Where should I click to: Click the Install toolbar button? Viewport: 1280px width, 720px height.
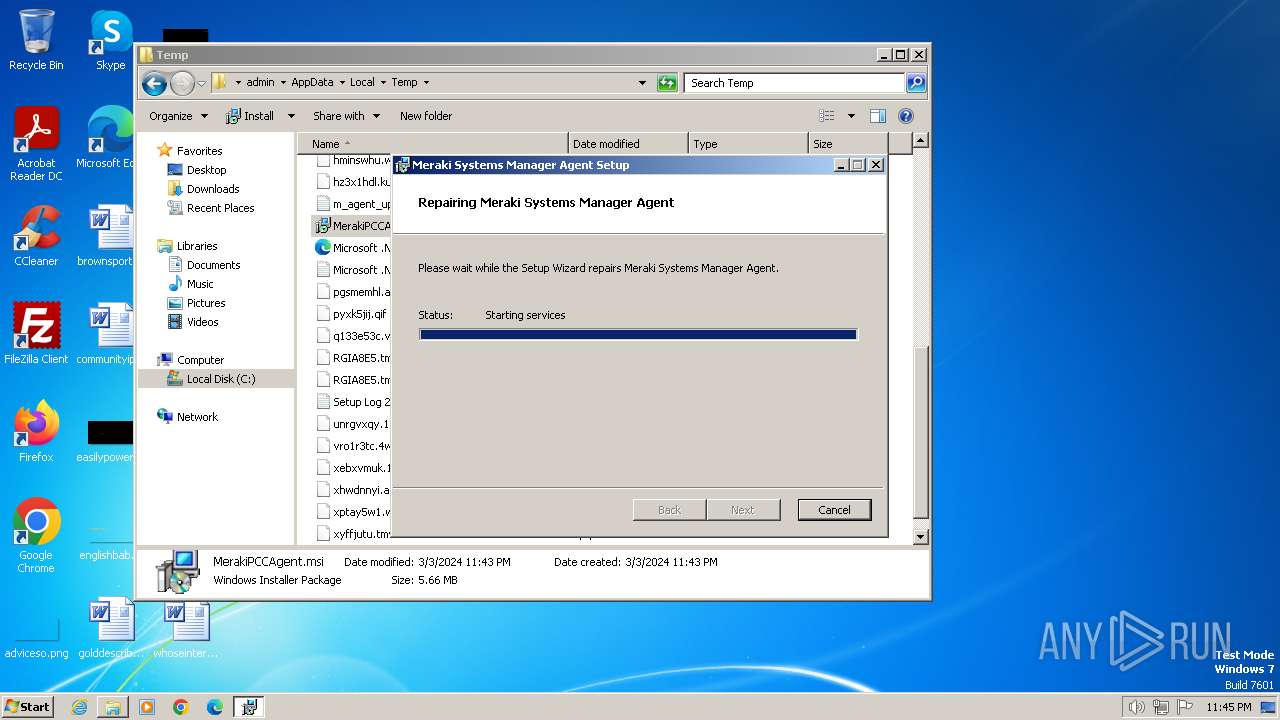point(250,116)
